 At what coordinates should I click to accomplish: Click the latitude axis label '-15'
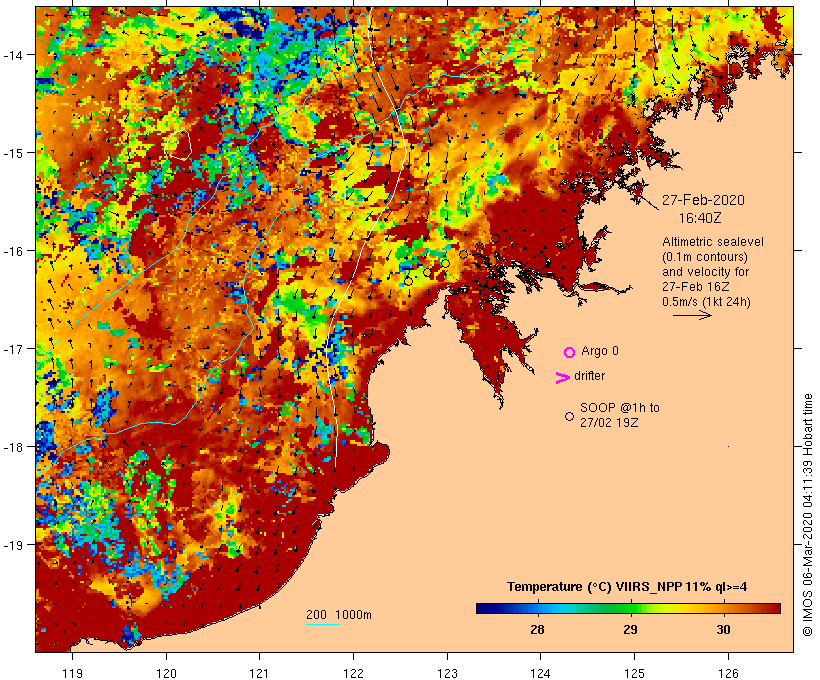pyautogui.click(x=12, y=153)
